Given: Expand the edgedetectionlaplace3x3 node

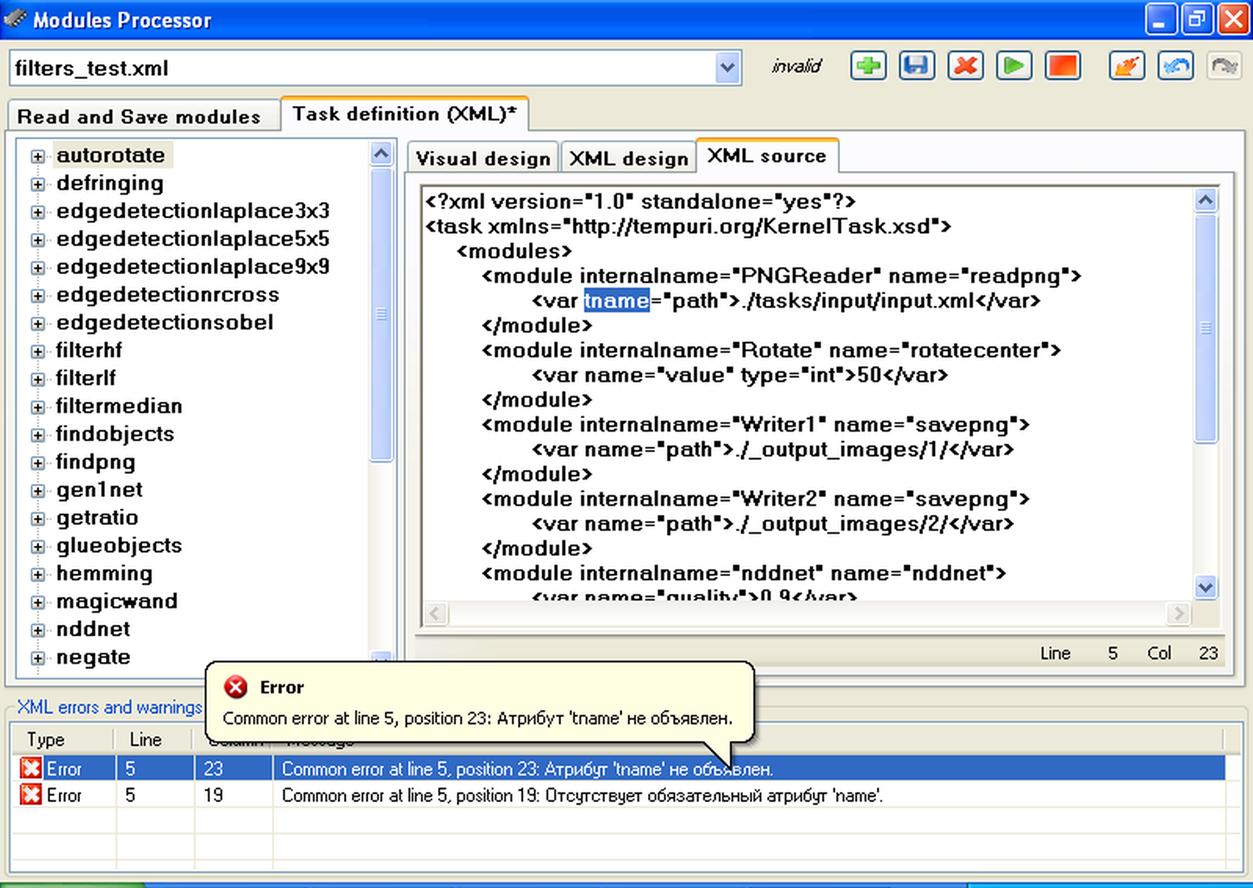Looking at the screenshot, I should tap(38, 213).
